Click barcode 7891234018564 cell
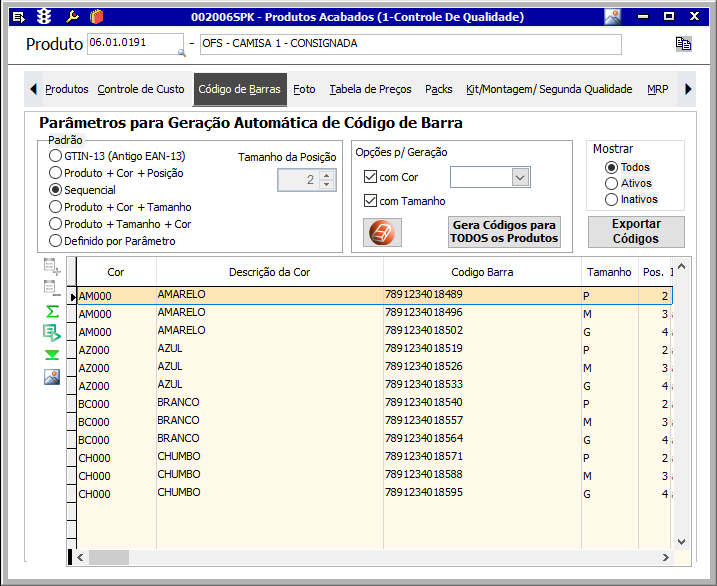 coord(482,439)
